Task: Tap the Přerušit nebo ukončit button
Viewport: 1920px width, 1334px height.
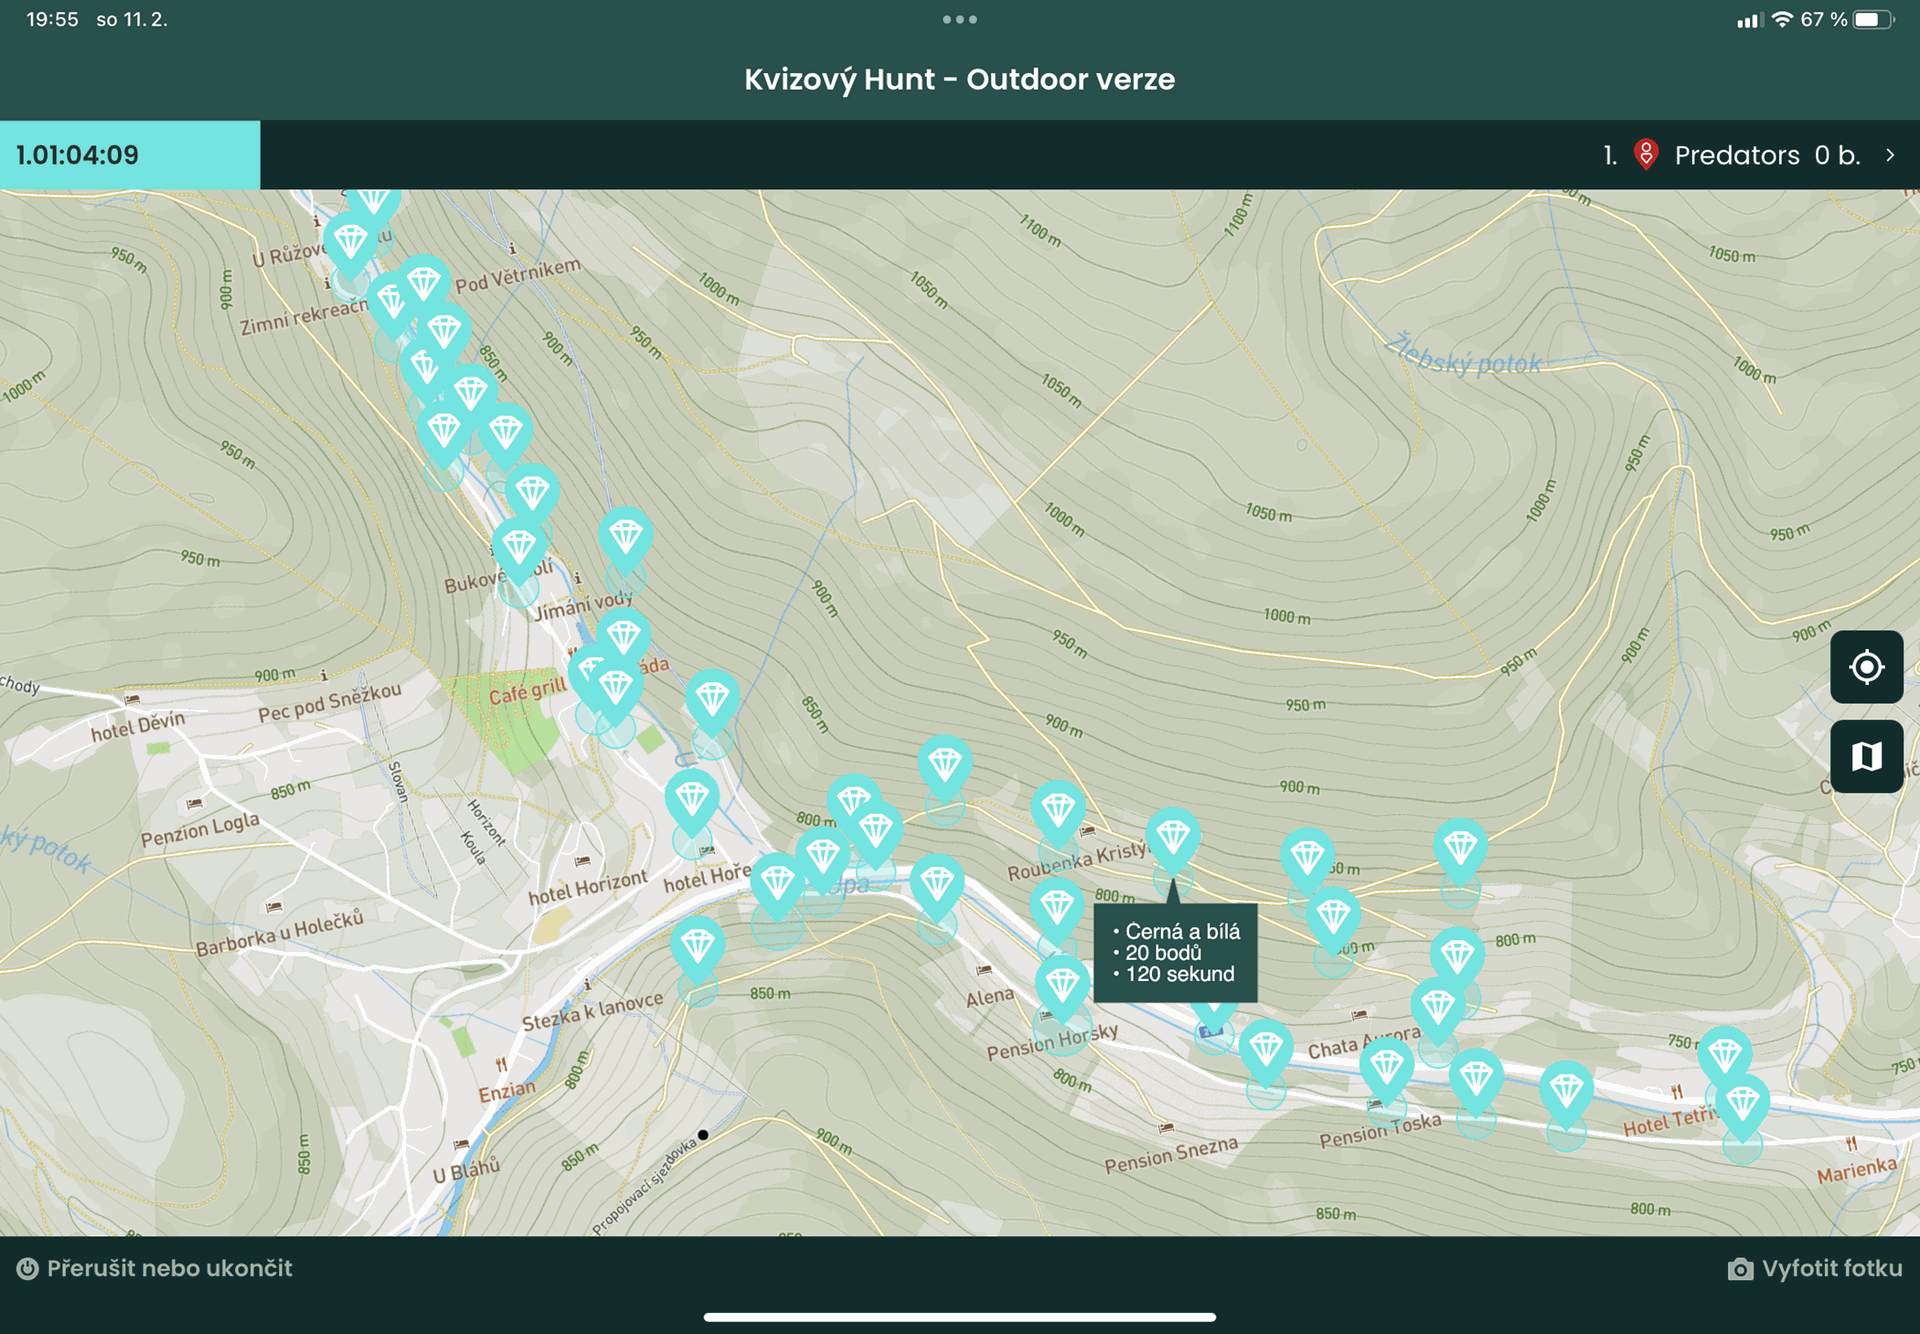Action: click(155, 1268)
